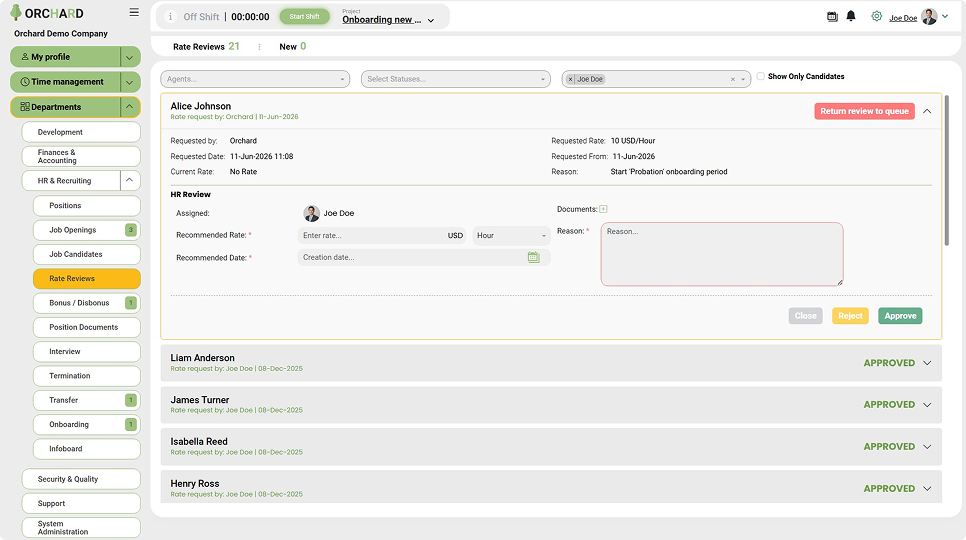Expand the James Turner review row
Screen dimensions: 966x540
tap(927, 405)
